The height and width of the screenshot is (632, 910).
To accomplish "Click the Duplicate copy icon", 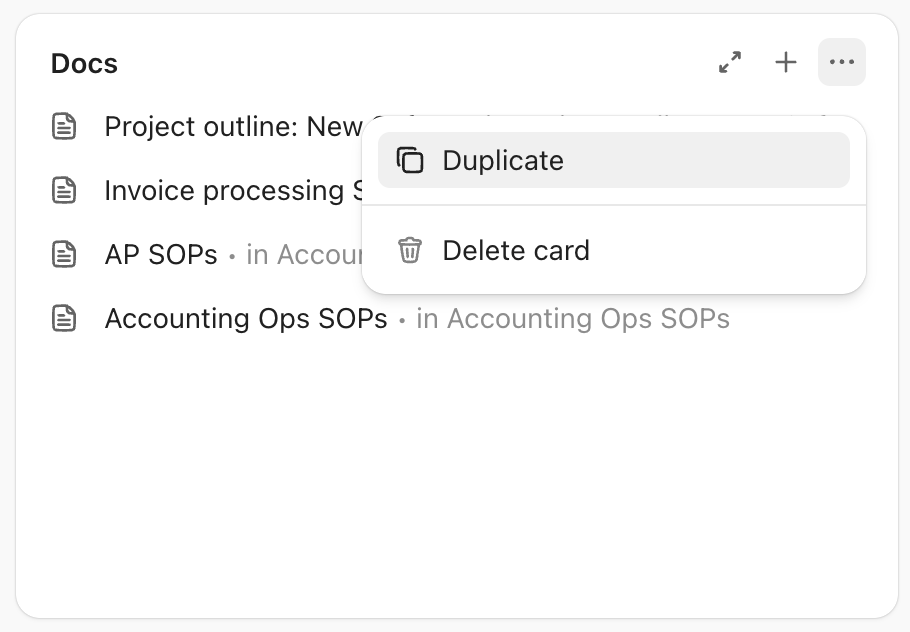I will tap(410, 160).
